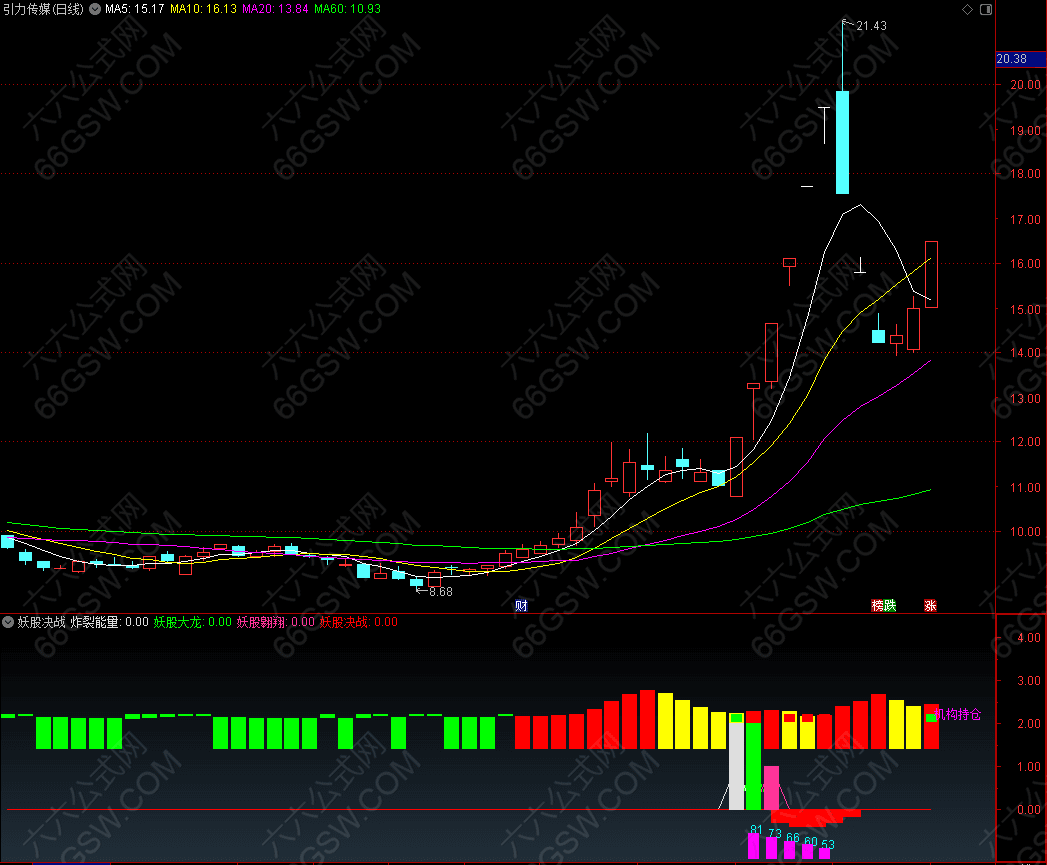The image size is (1047, 865).
Task: Click the 17.00 price axis label
Action: [x=1025, y=220]
